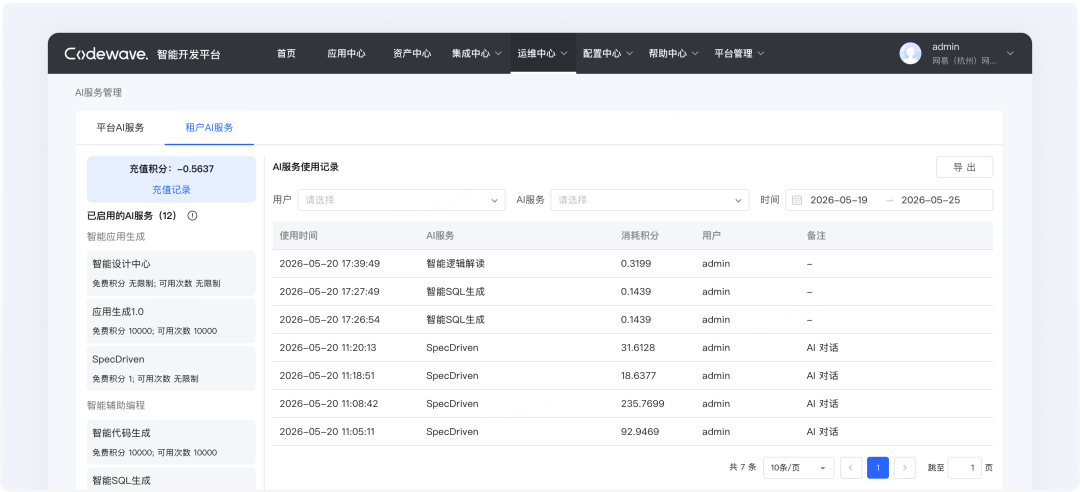Click the 充值积分:-0.5637 balance text
This screenshot has height=492, width=1080.
click(172, 169)
